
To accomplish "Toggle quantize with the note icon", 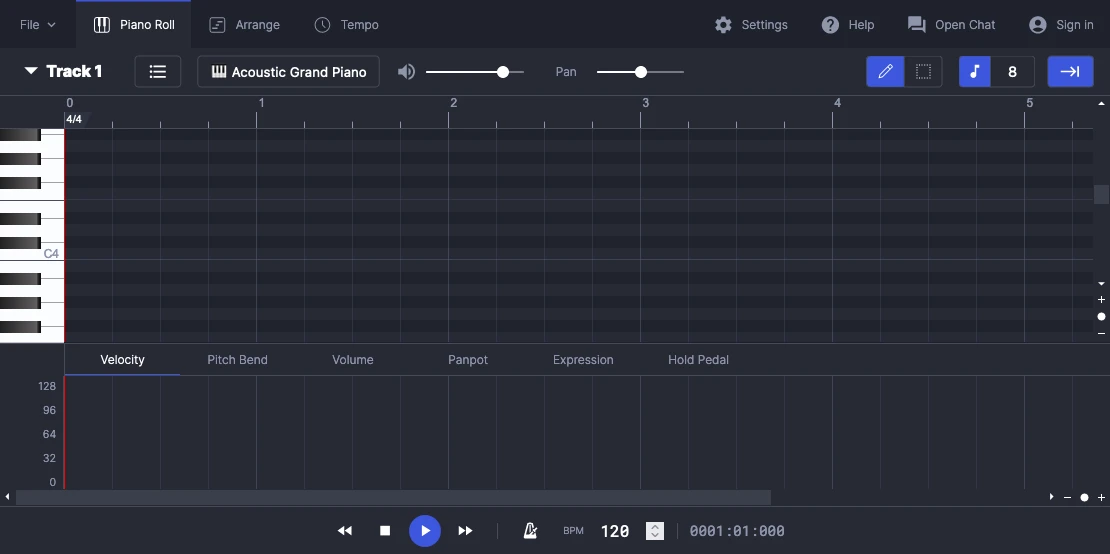I will [975, 71].
